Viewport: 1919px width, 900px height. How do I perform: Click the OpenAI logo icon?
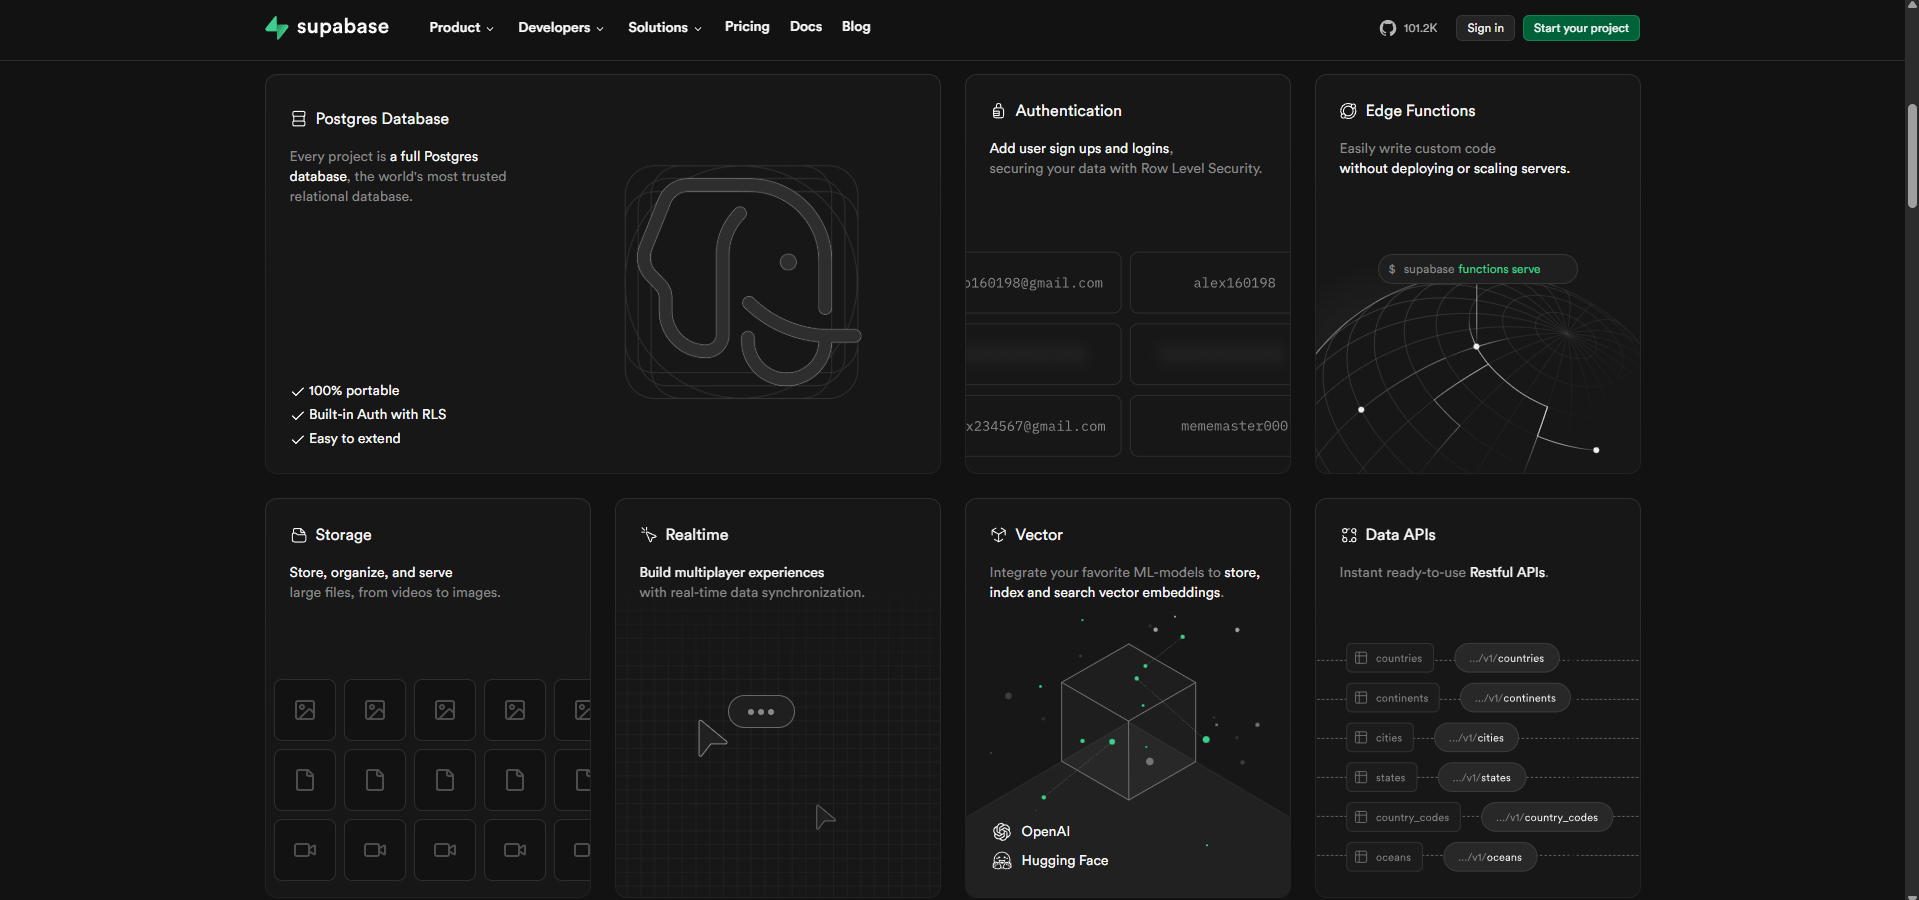tap(1001, 832)
